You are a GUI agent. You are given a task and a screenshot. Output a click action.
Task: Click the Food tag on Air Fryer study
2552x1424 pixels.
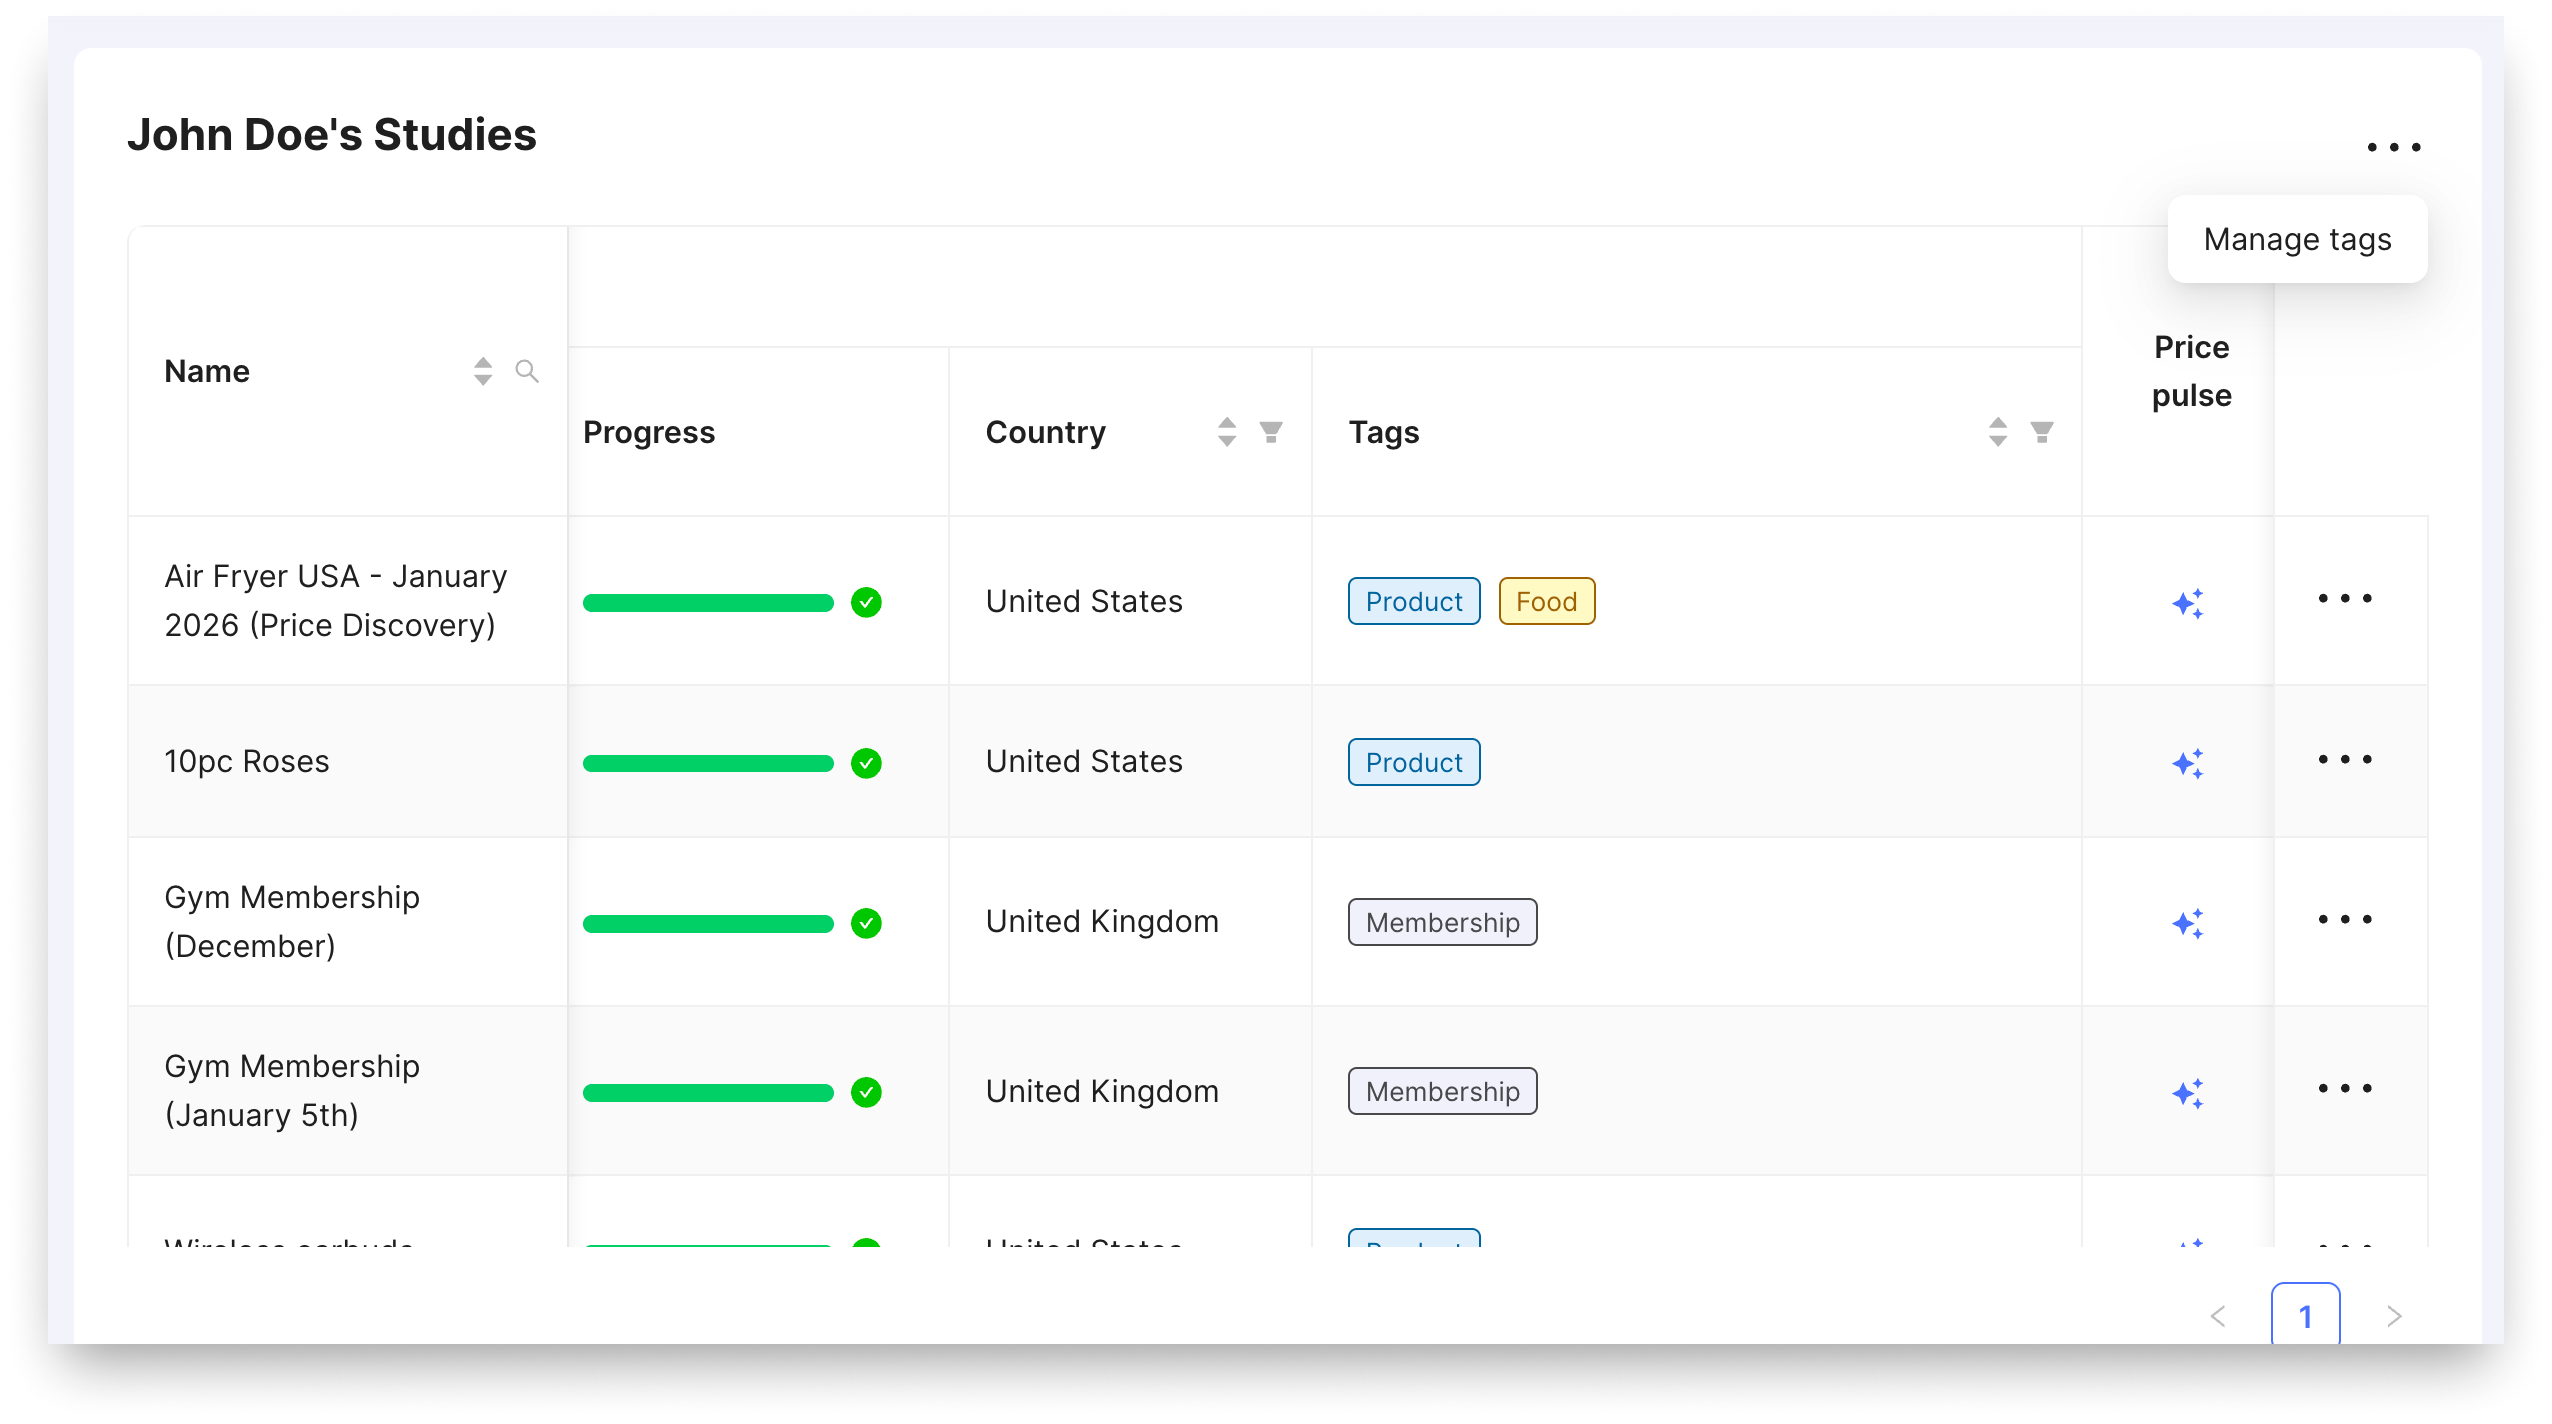point(1546,602)
